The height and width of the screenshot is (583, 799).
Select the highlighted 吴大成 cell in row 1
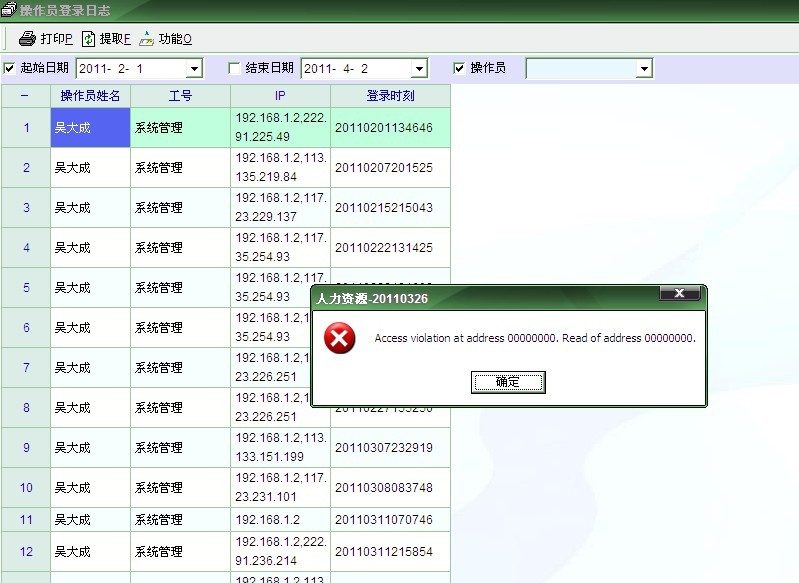tap(90, 128)
